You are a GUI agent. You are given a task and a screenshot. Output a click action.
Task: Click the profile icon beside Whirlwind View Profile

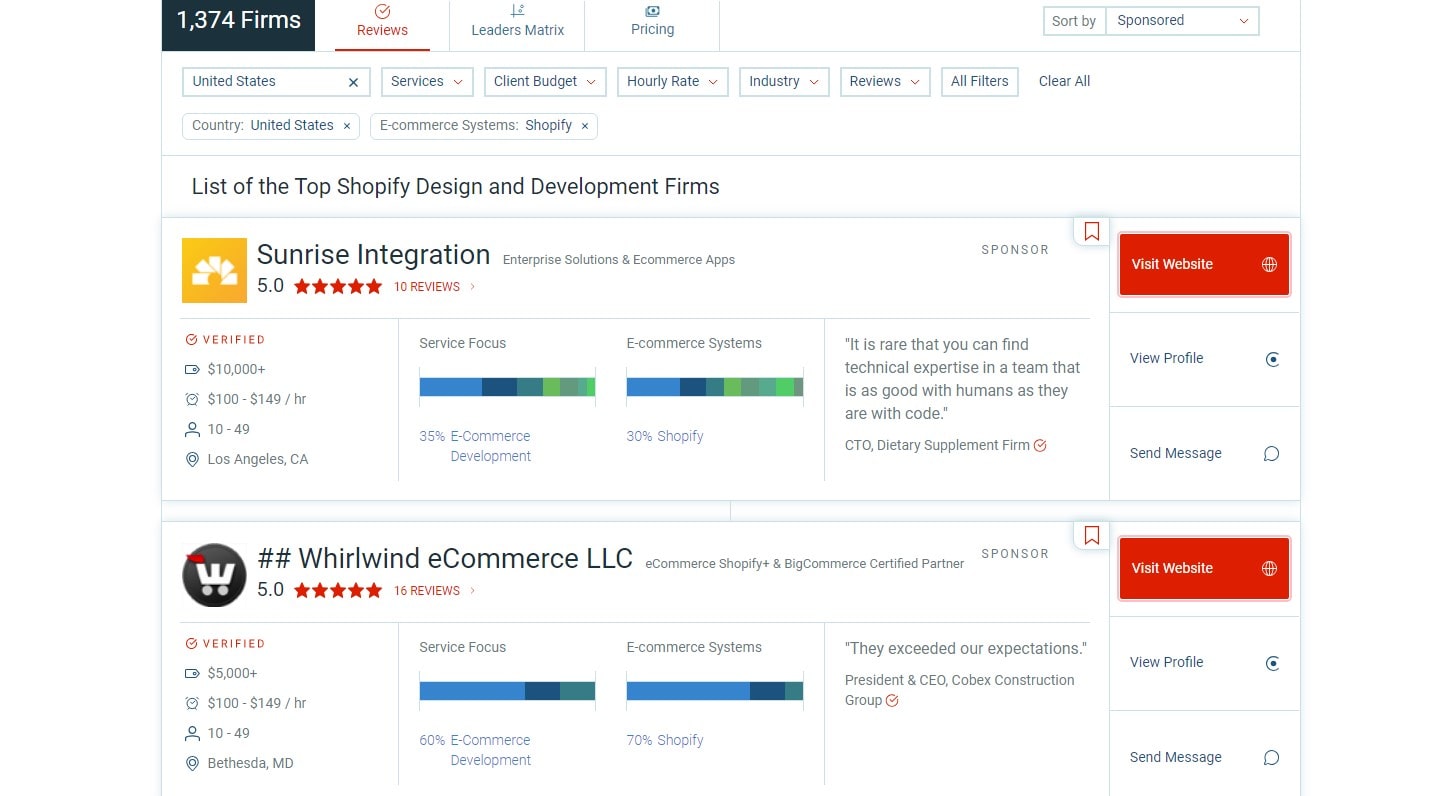click(x=1272, y=663)
